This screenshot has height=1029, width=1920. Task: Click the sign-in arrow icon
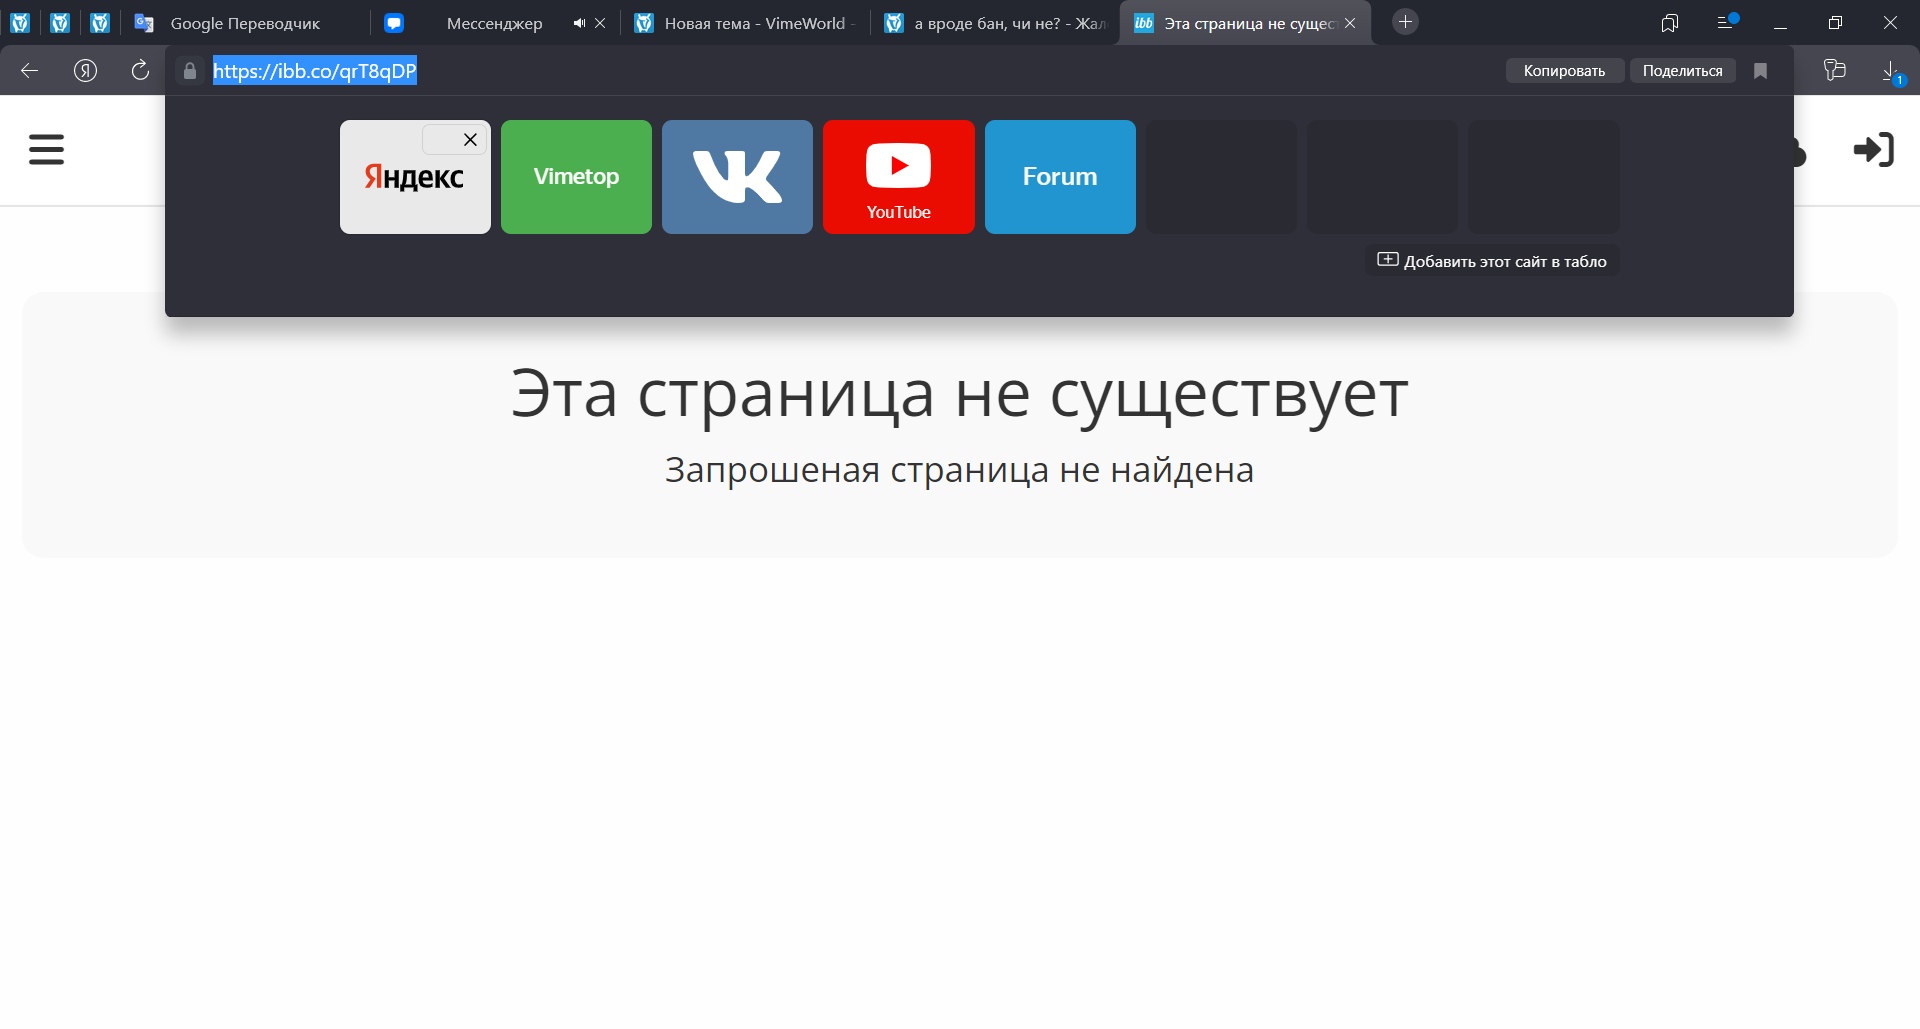[x=1873, y=150]
